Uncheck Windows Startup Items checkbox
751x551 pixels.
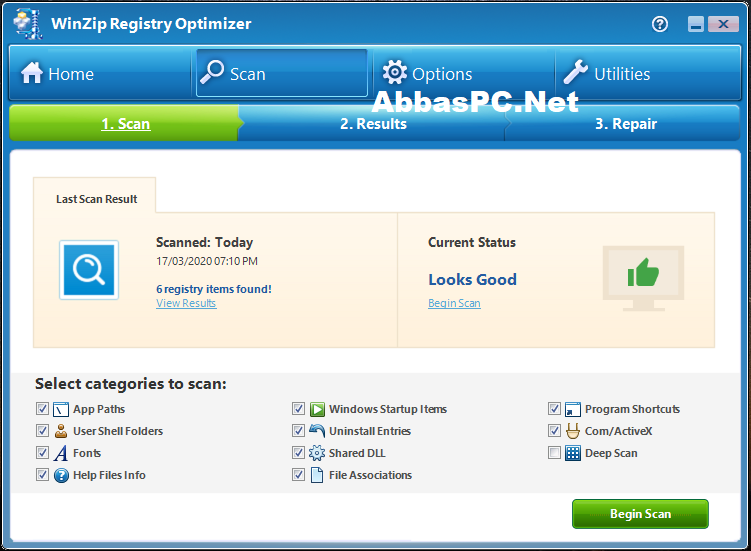[x=298, y=409]
